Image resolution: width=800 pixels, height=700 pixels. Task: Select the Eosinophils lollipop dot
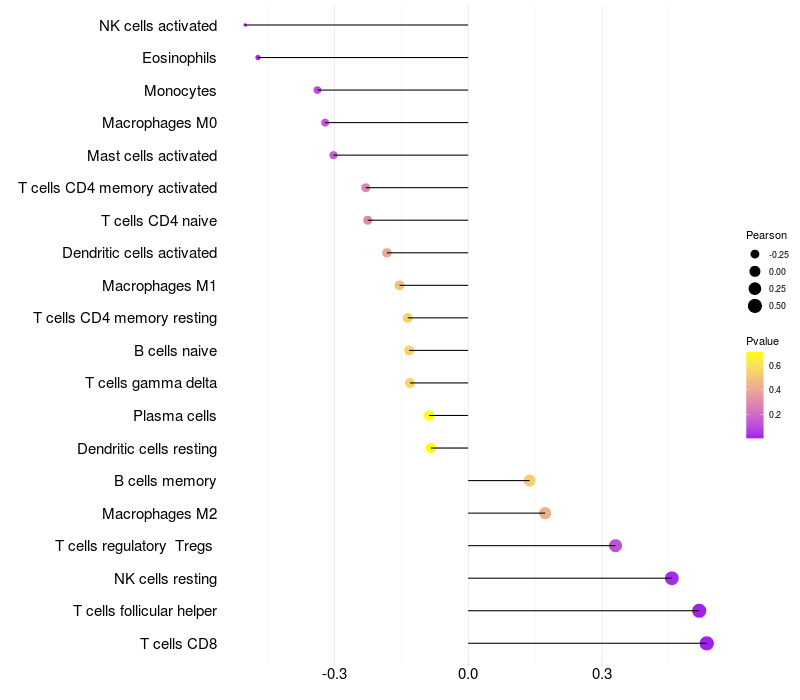(258, 58)
